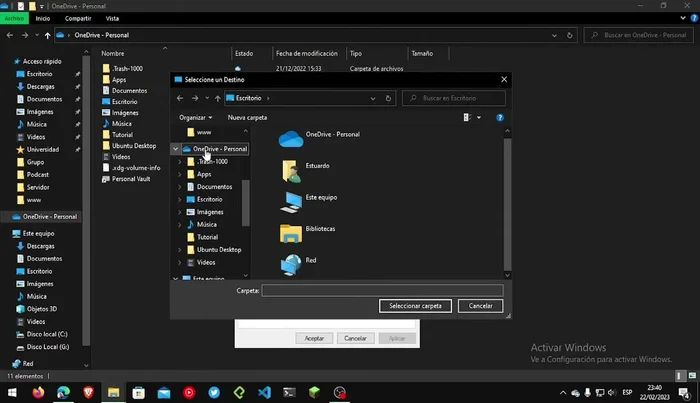Open terminal from the taskbar
This screenshot has width=700, height=403.
(289, 393)
